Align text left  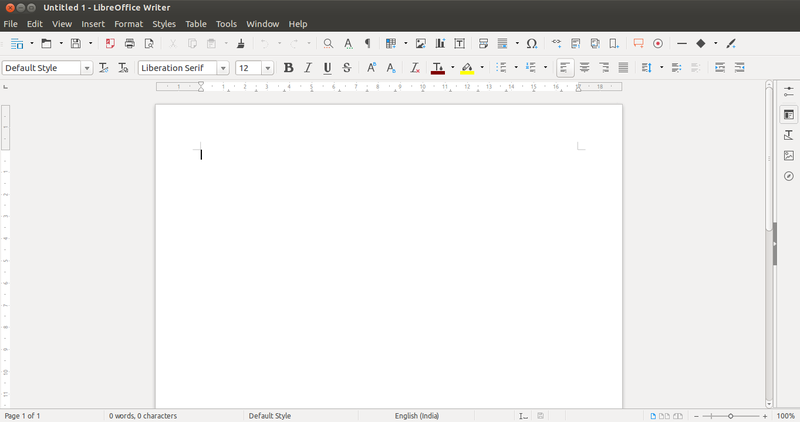[565, 68]
